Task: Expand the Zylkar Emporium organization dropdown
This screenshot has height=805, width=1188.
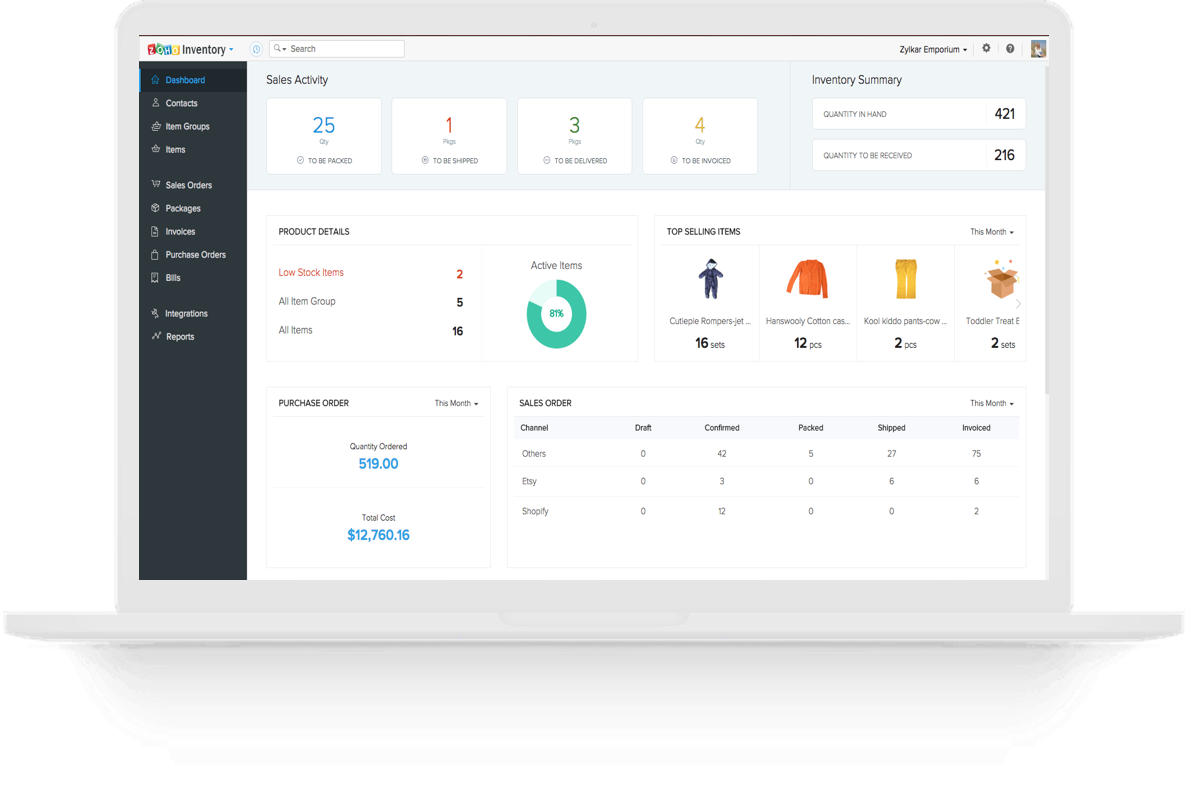Action: pos(934,49)
